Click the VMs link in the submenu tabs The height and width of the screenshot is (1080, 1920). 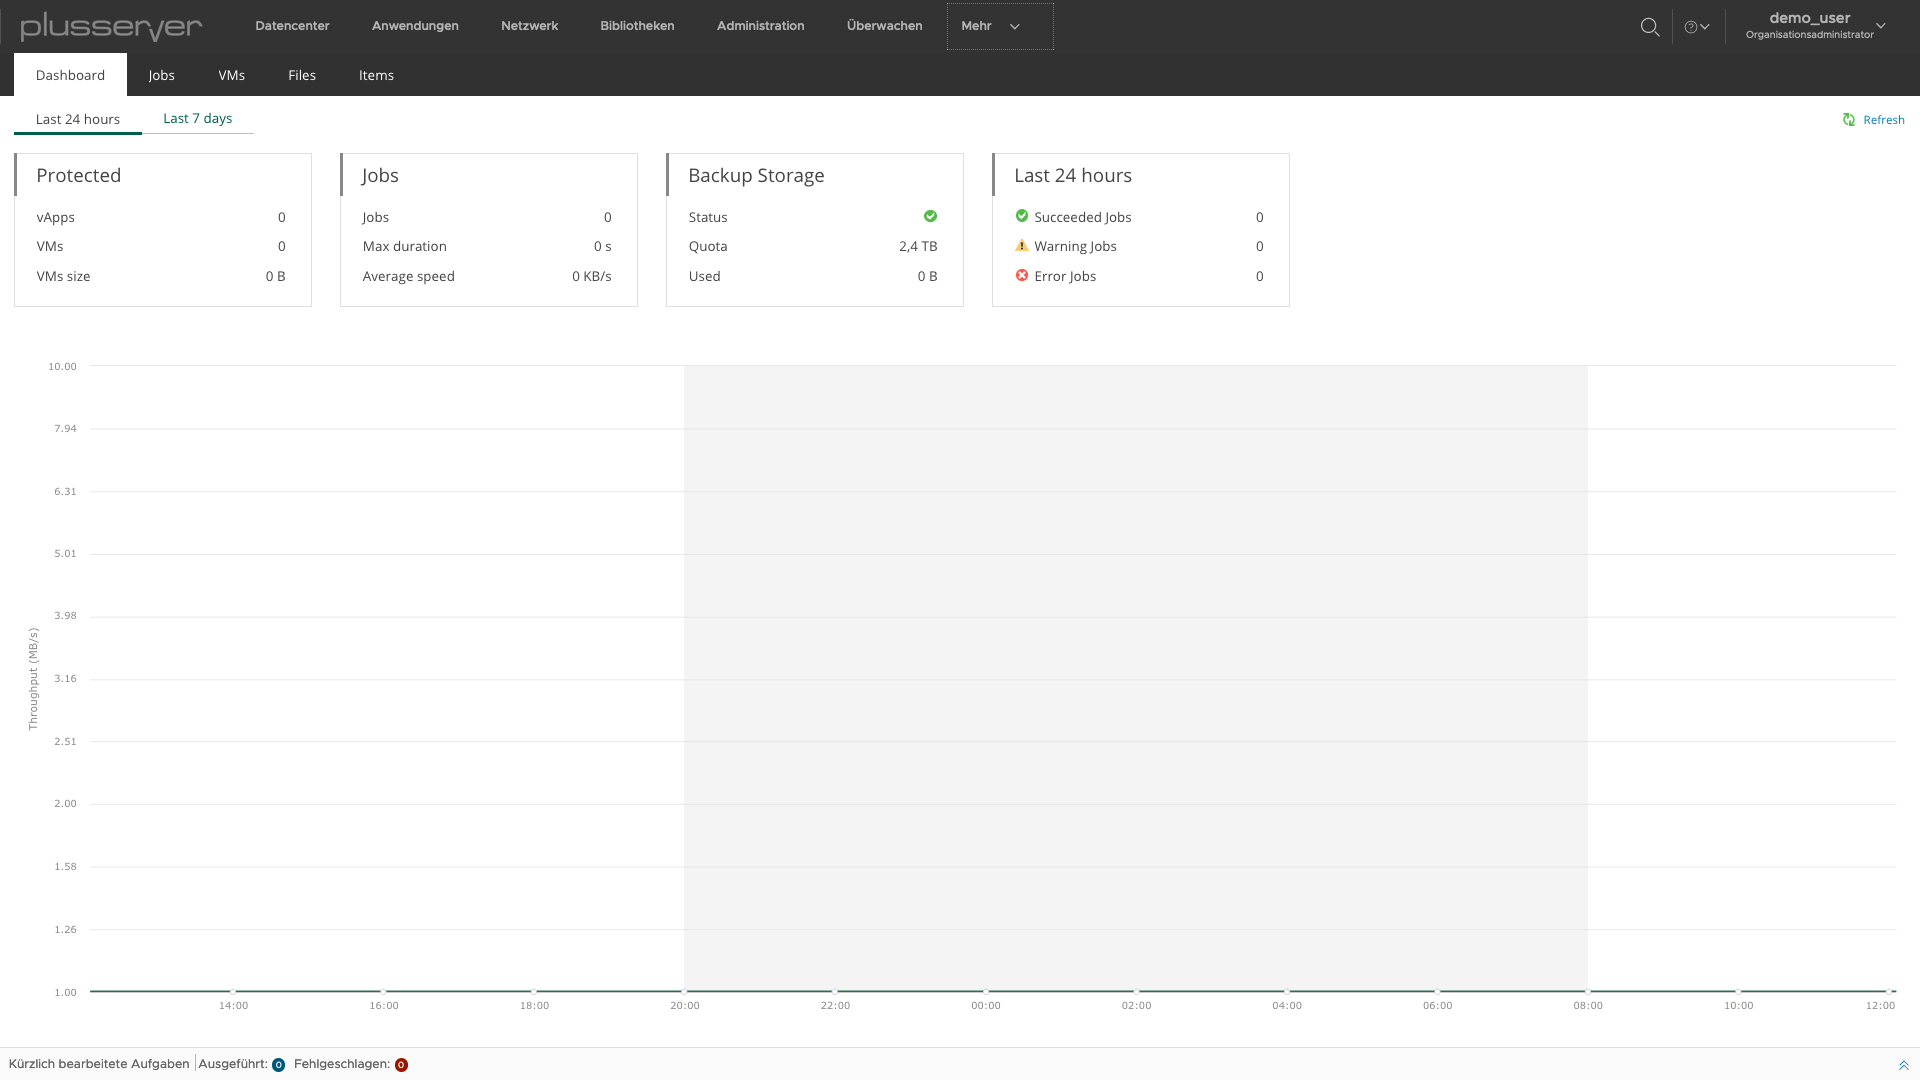[232, 74]
